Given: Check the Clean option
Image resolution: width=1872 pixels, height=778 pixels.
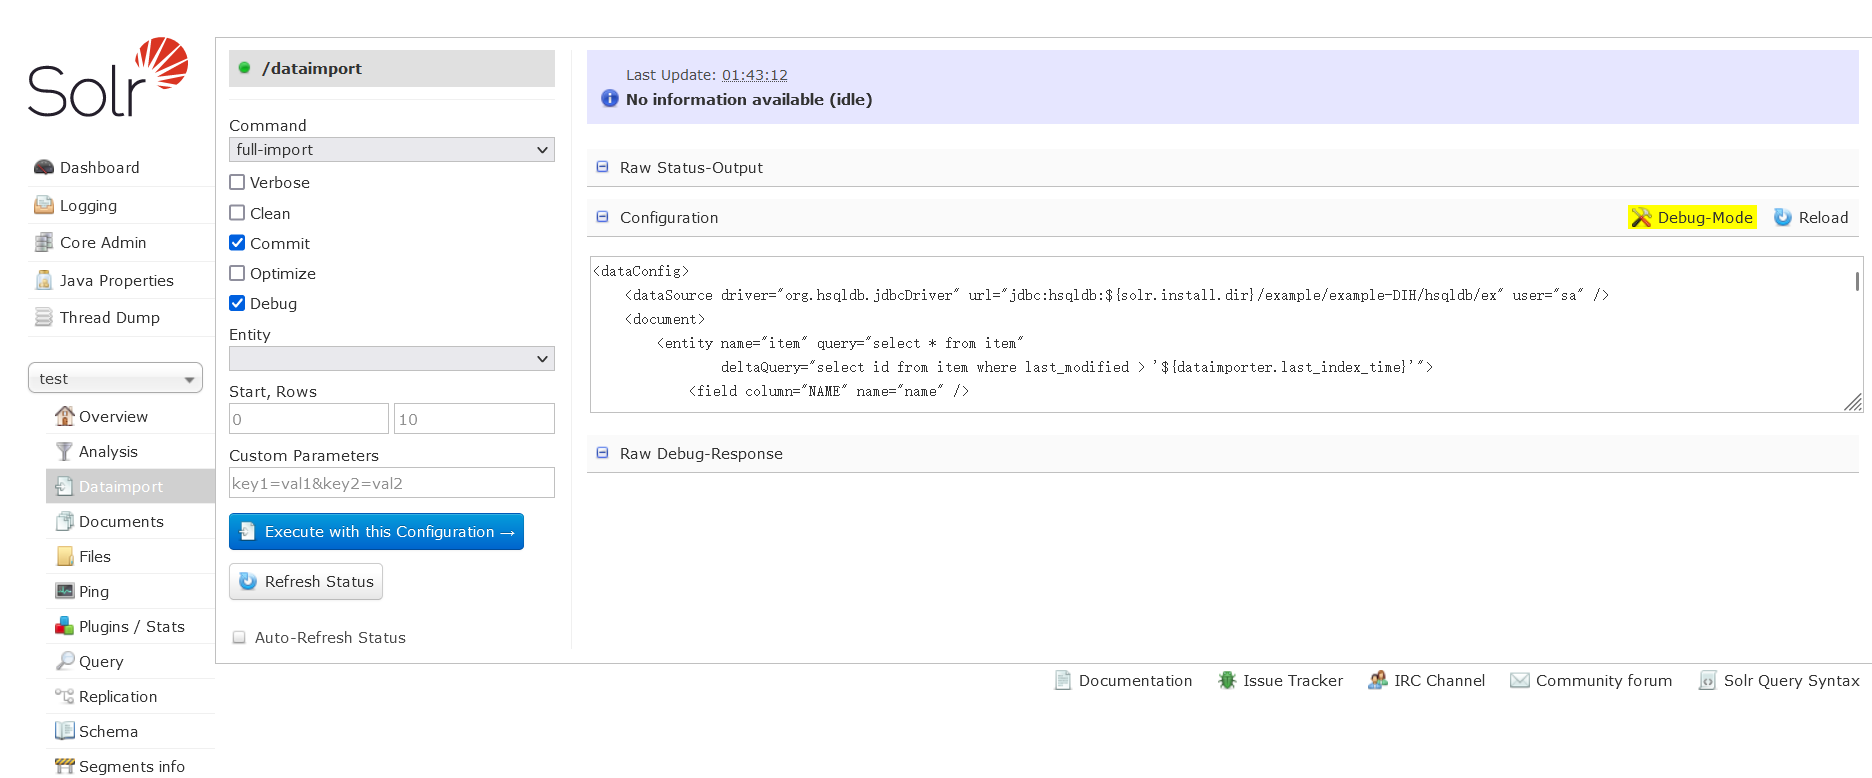Looking at the screenshot, I should coord(237,213).
